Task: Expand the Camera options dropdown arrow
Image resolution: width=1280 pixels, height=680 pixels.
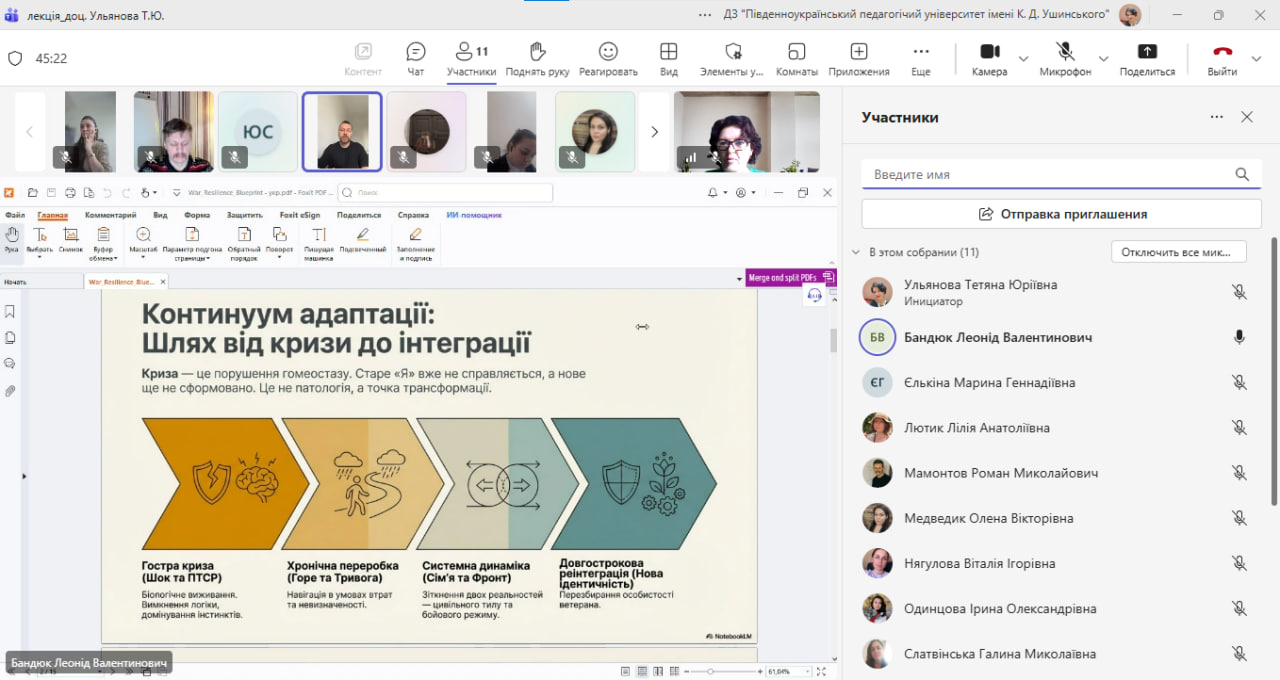Action: coord(1023,59)
